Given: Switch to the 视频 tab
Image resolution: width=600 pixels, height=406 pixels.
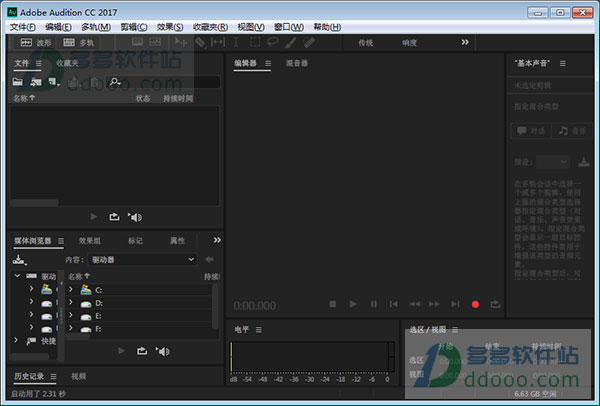Looking at the screenshot, I should (x=78, y=376).
